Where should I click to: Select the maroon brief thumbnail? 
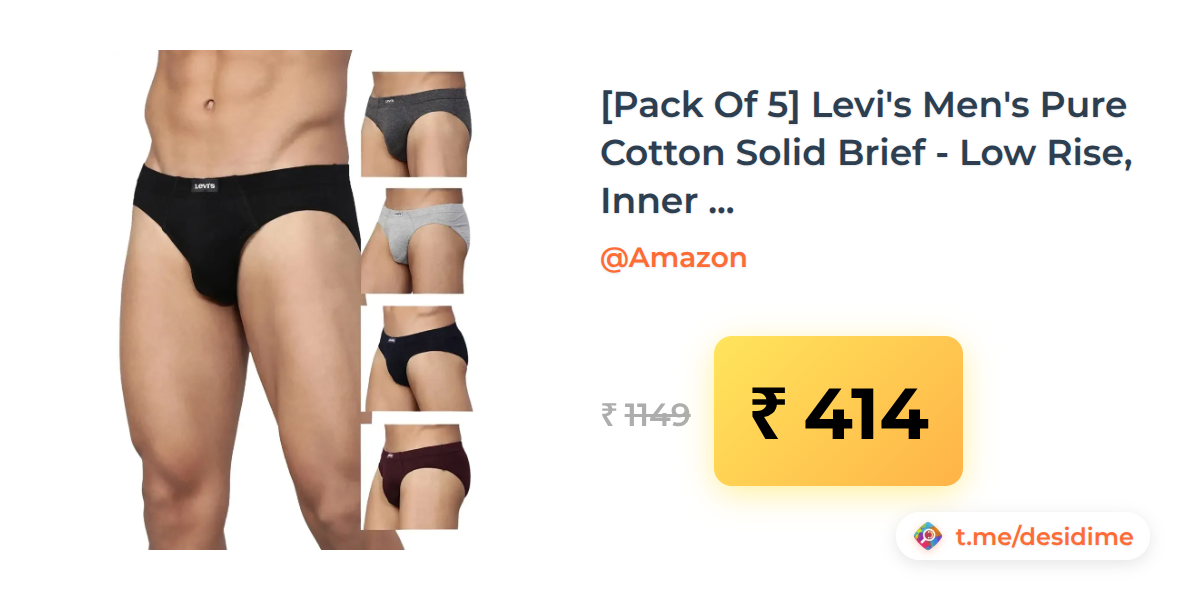416,477
